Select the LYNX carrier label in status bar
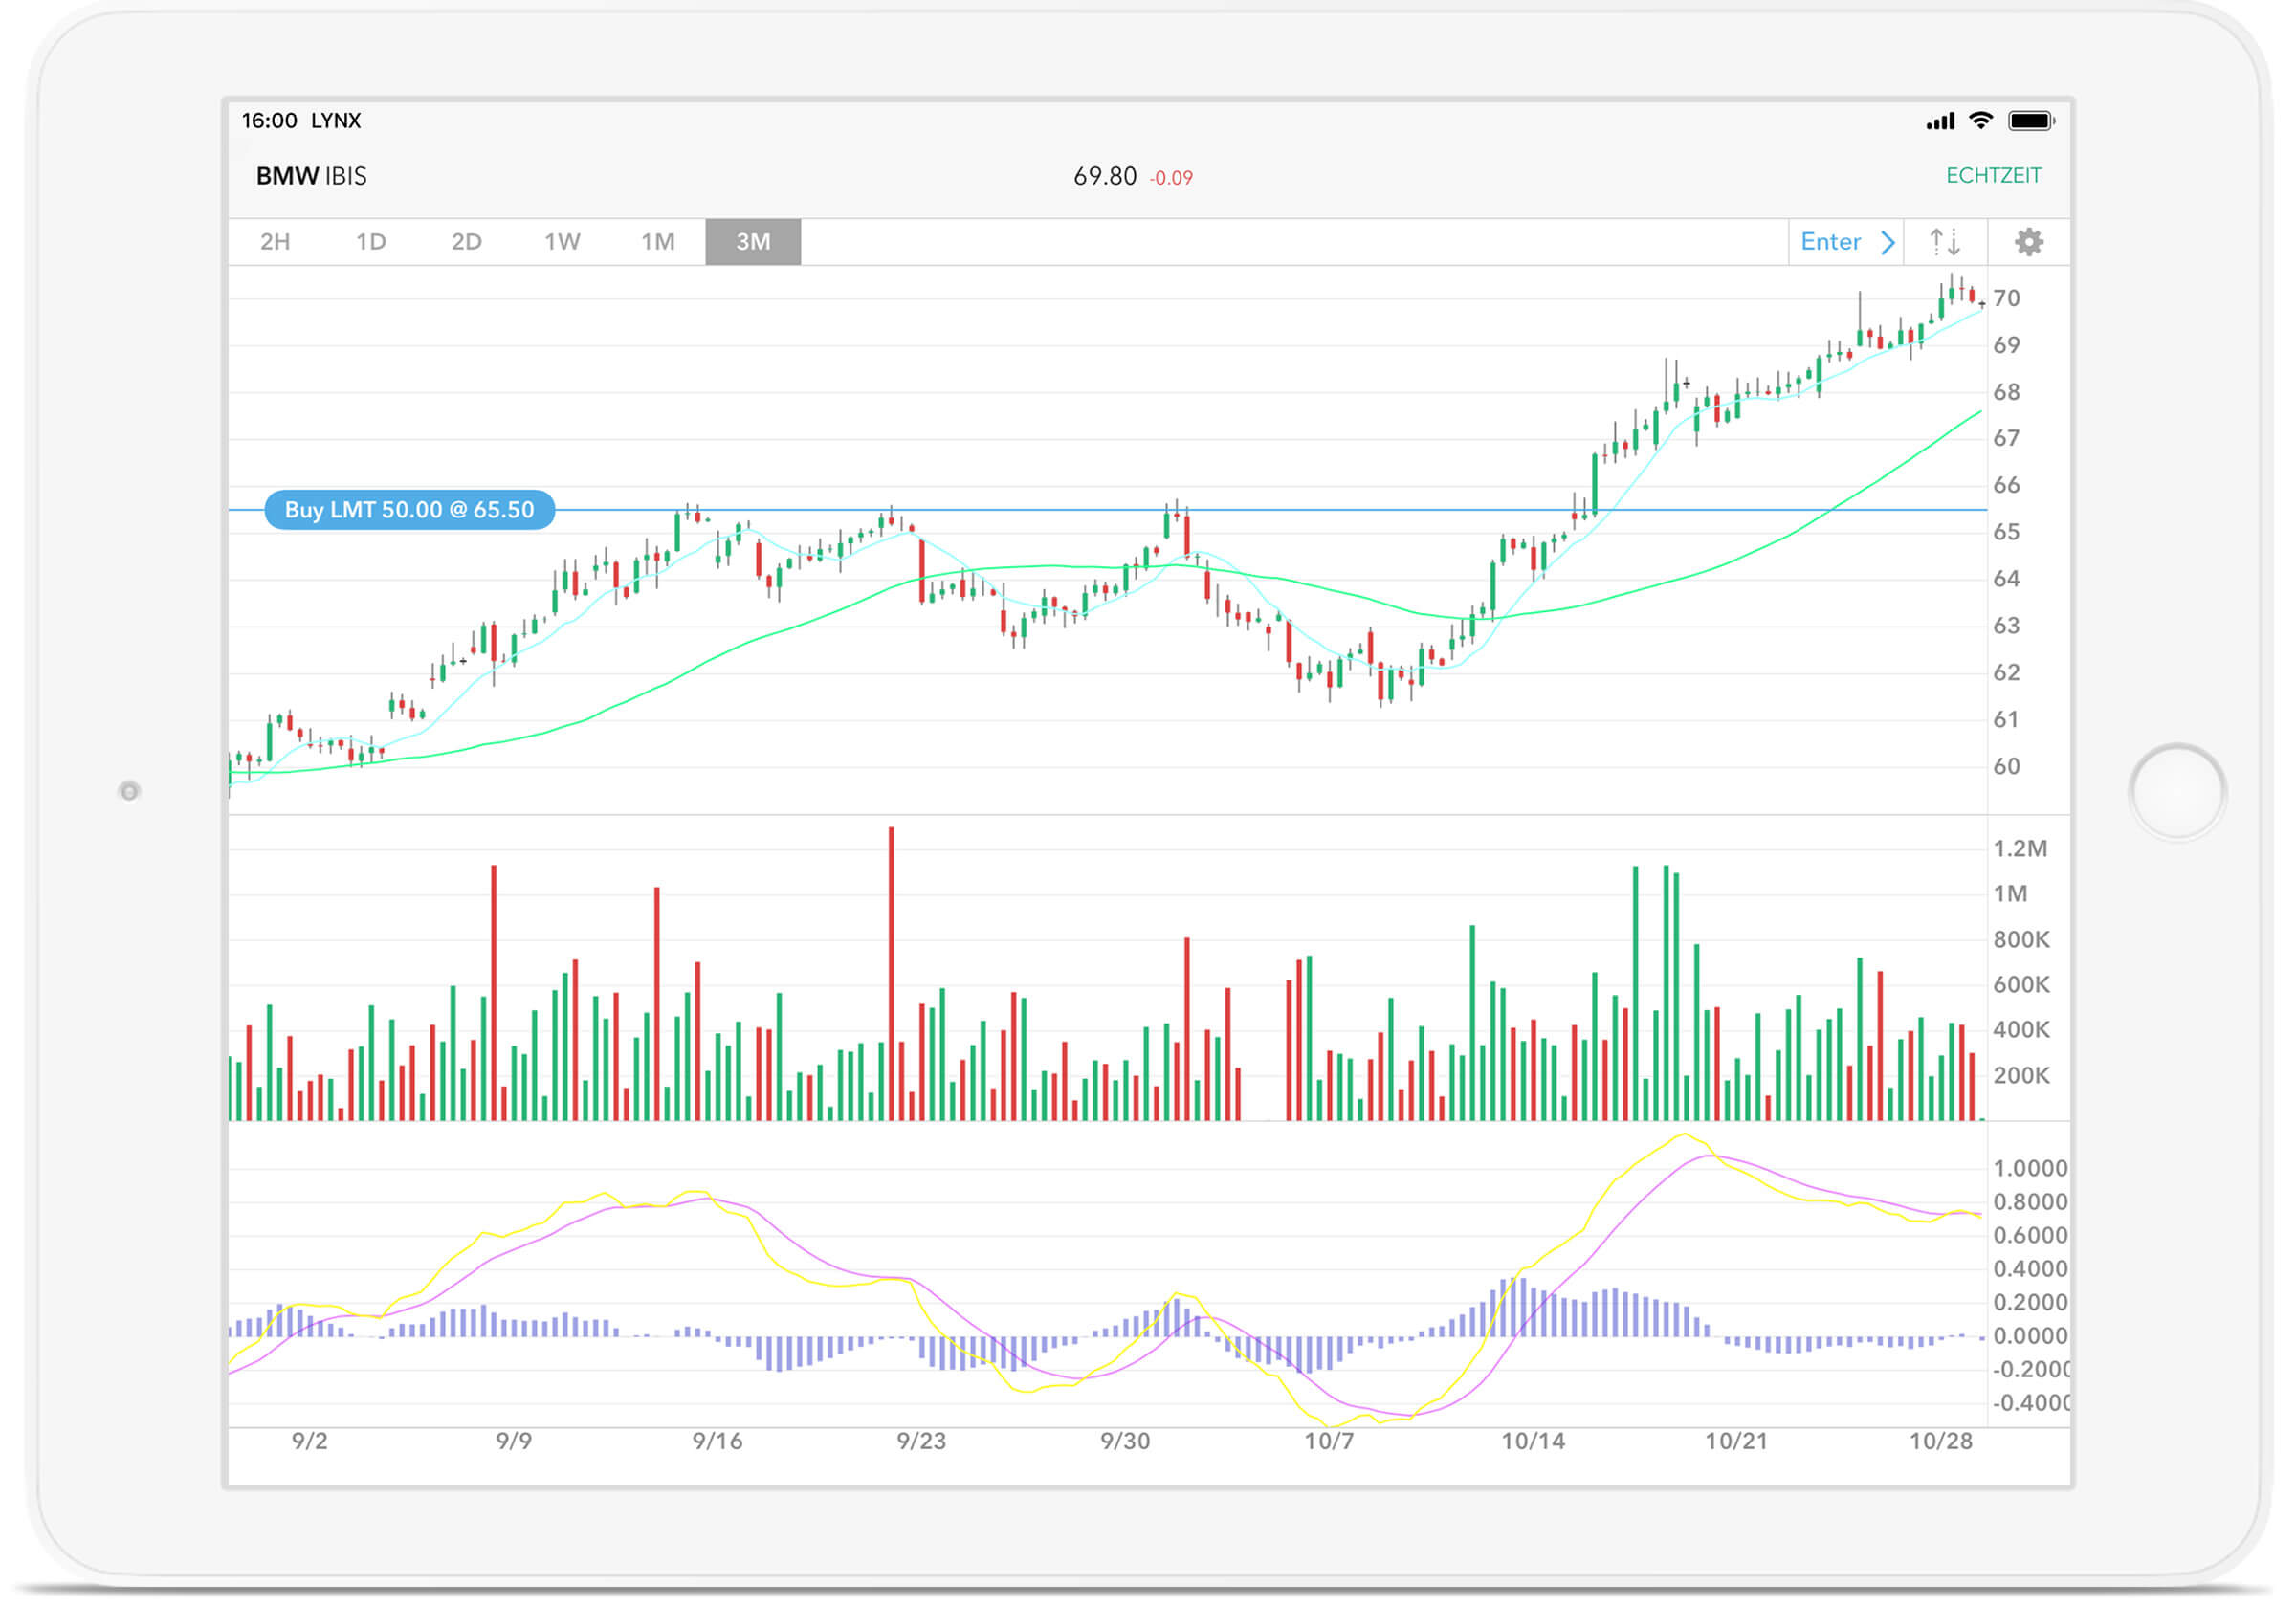Screen dimensions: 2296x1607 (336, 120)
